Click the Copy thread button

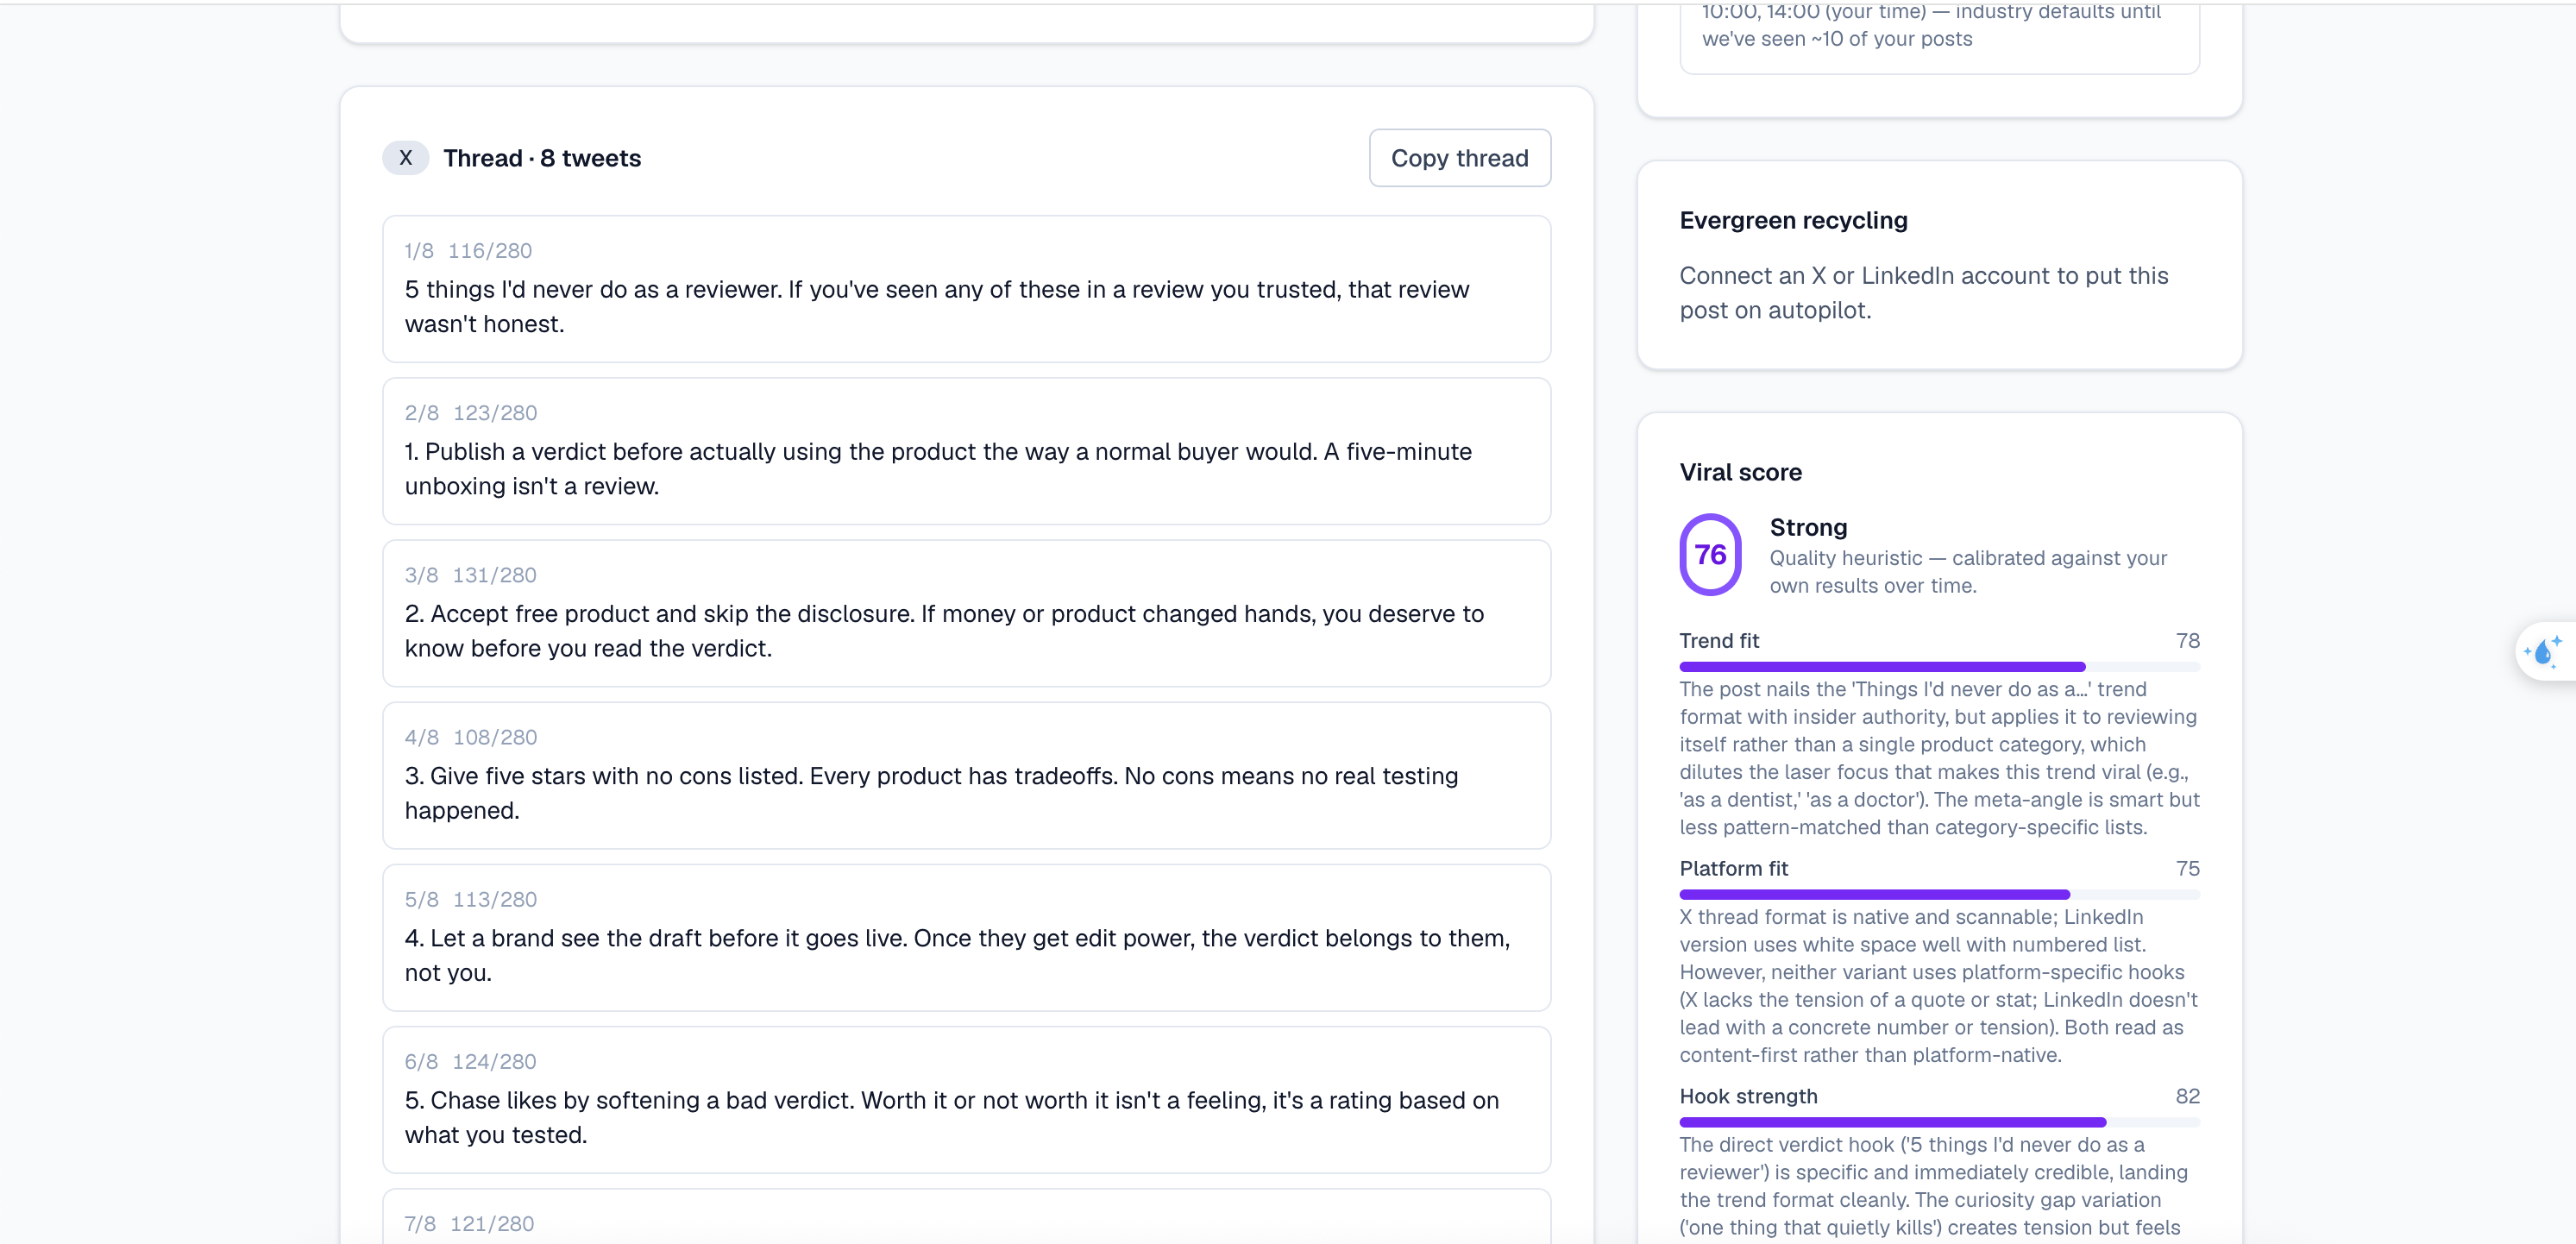point(1459,158)
